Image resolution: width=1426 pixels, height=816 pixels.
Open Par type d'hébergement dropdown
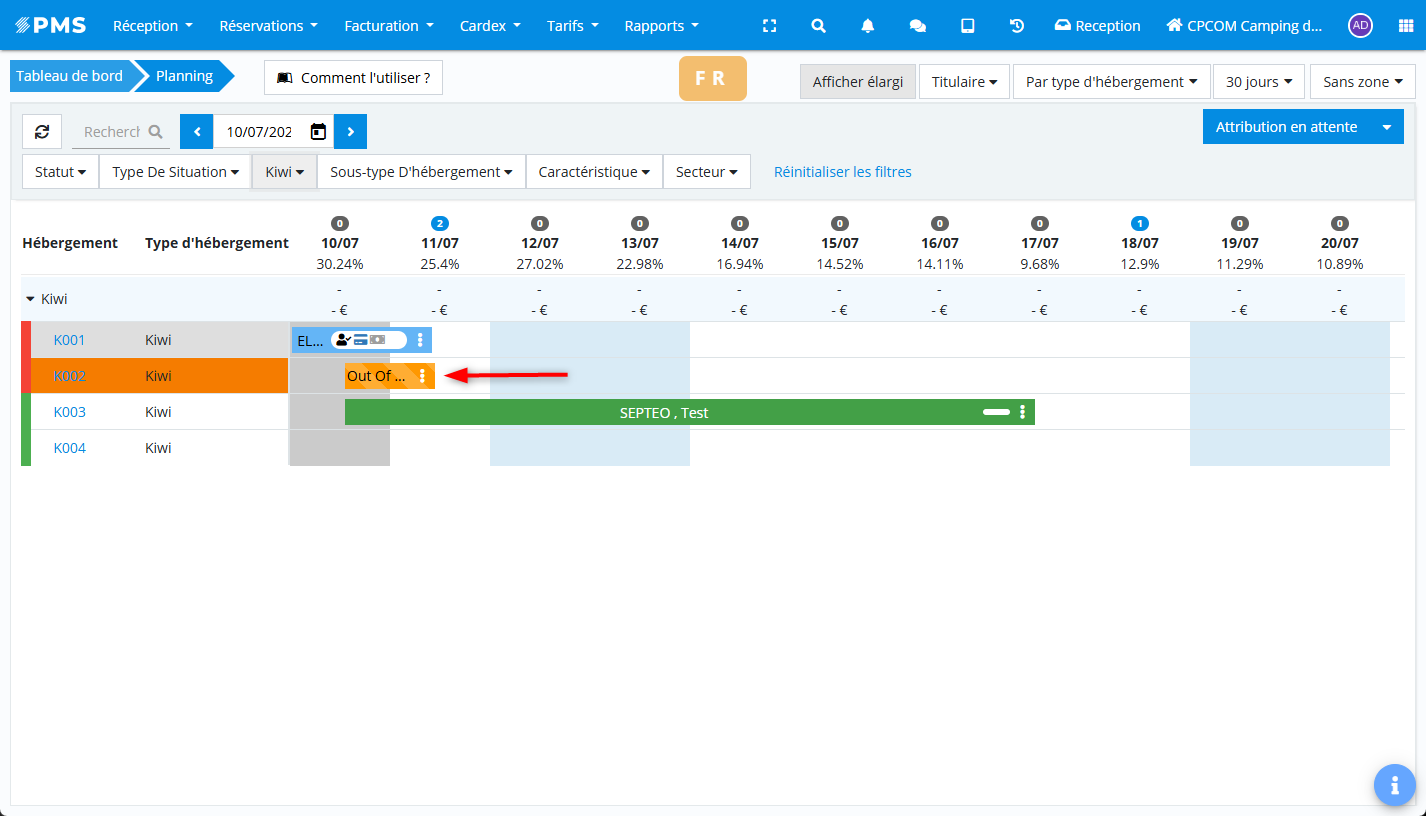coord(1111,82)
